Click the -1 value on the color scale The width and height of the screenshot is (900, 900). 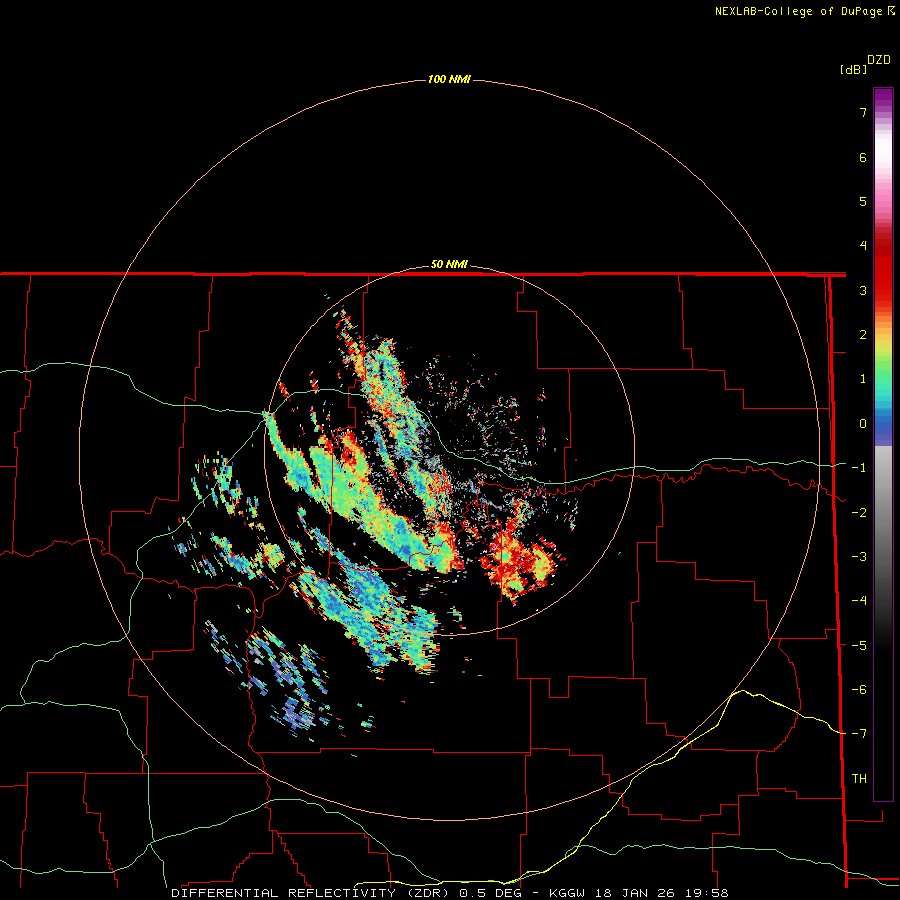859,468
